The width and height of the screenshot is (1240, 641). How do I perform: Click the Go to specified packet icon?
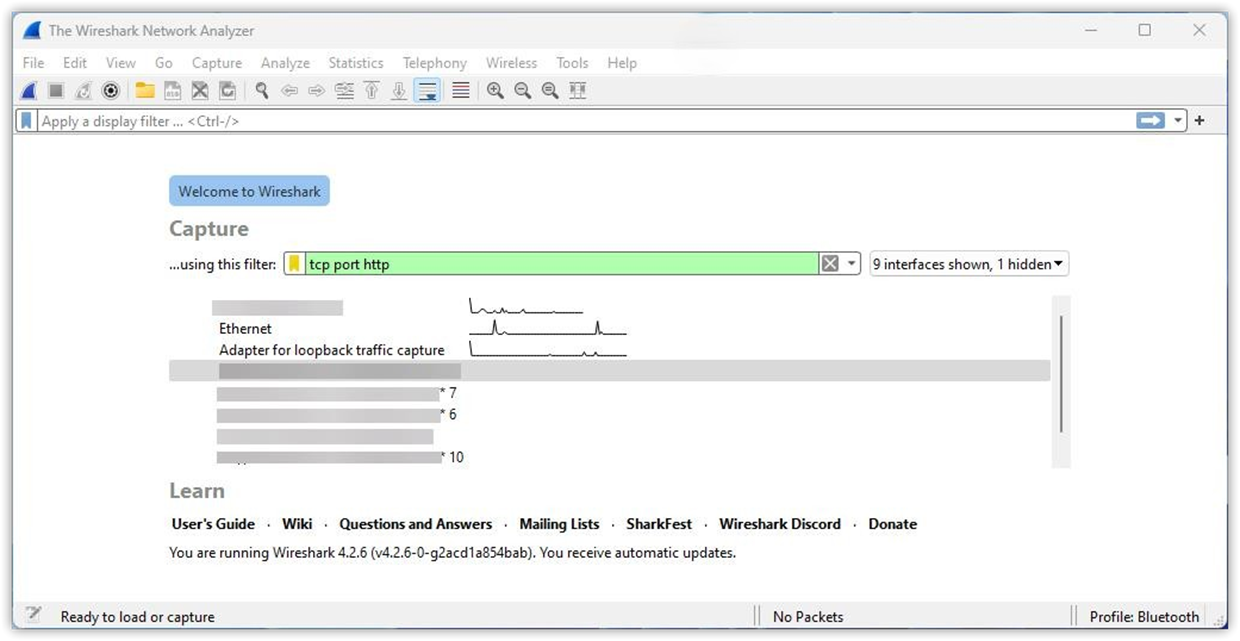(345, 91)
